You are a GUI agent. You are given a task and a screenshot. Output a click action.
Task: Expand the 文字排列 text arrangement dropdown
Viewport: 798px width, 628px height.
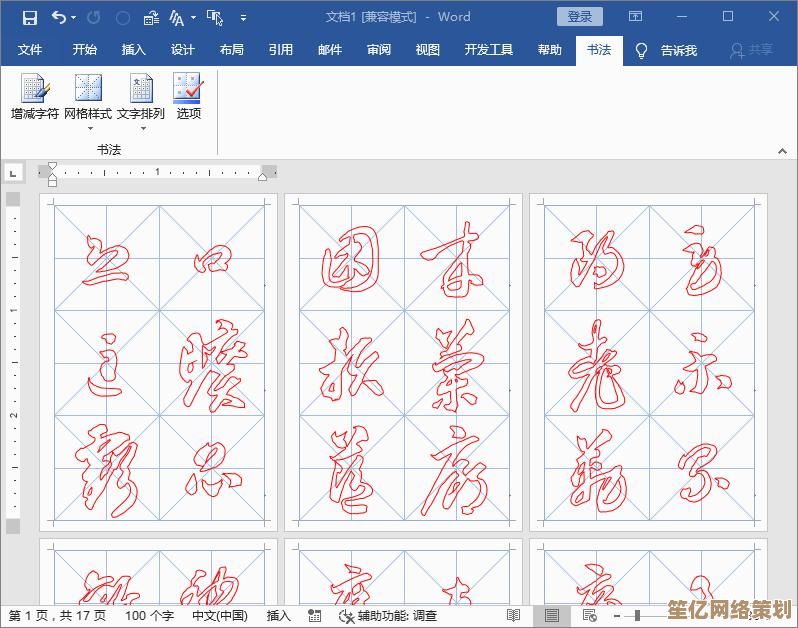point(141,127)
